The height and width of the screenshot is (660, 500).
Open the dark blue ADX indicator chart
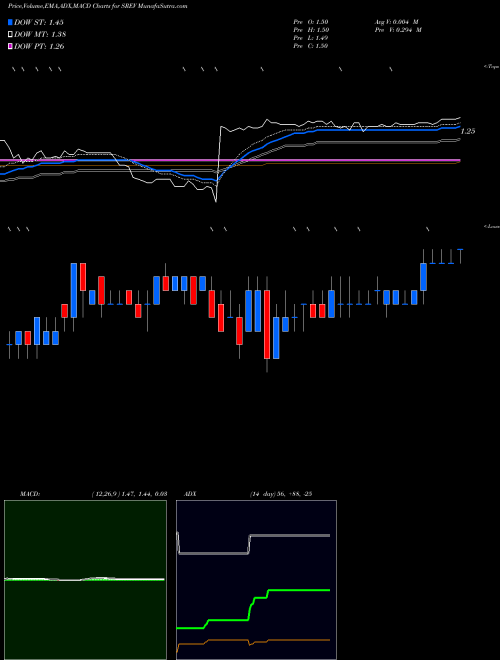tap(256, 580)
